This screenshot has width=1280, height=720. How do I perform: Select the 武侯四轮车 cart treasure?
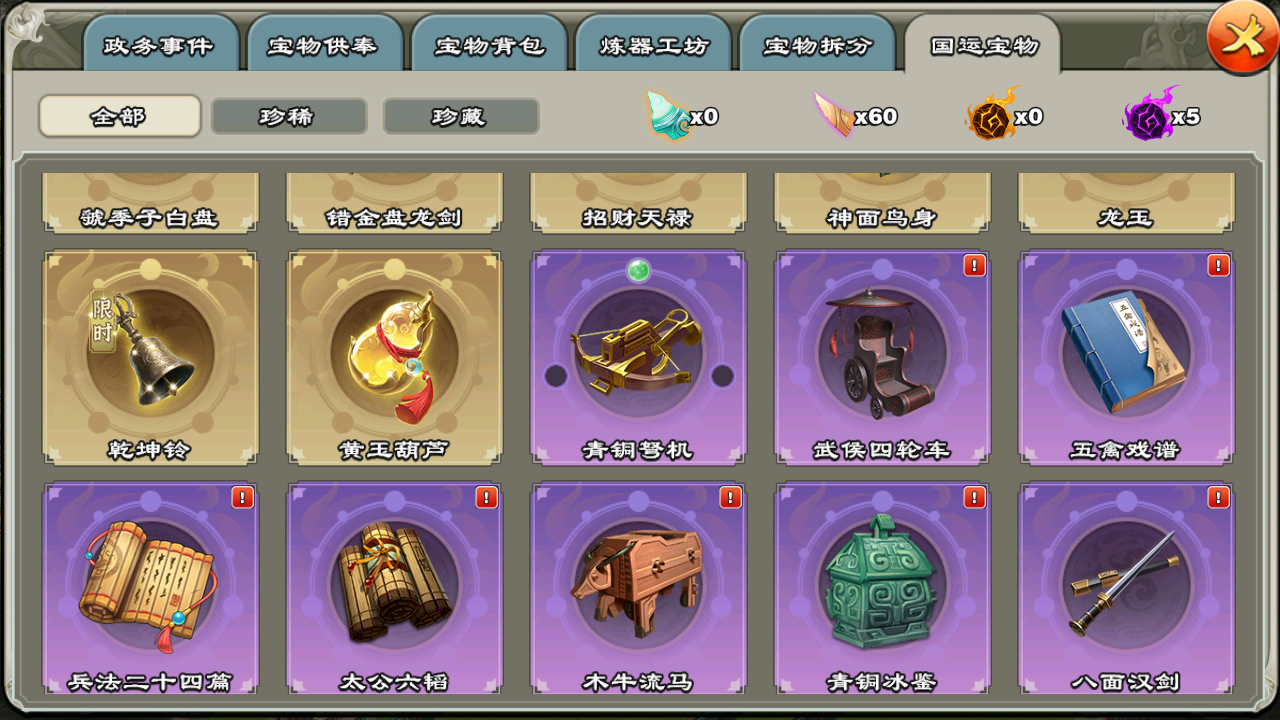pos(882,357)
